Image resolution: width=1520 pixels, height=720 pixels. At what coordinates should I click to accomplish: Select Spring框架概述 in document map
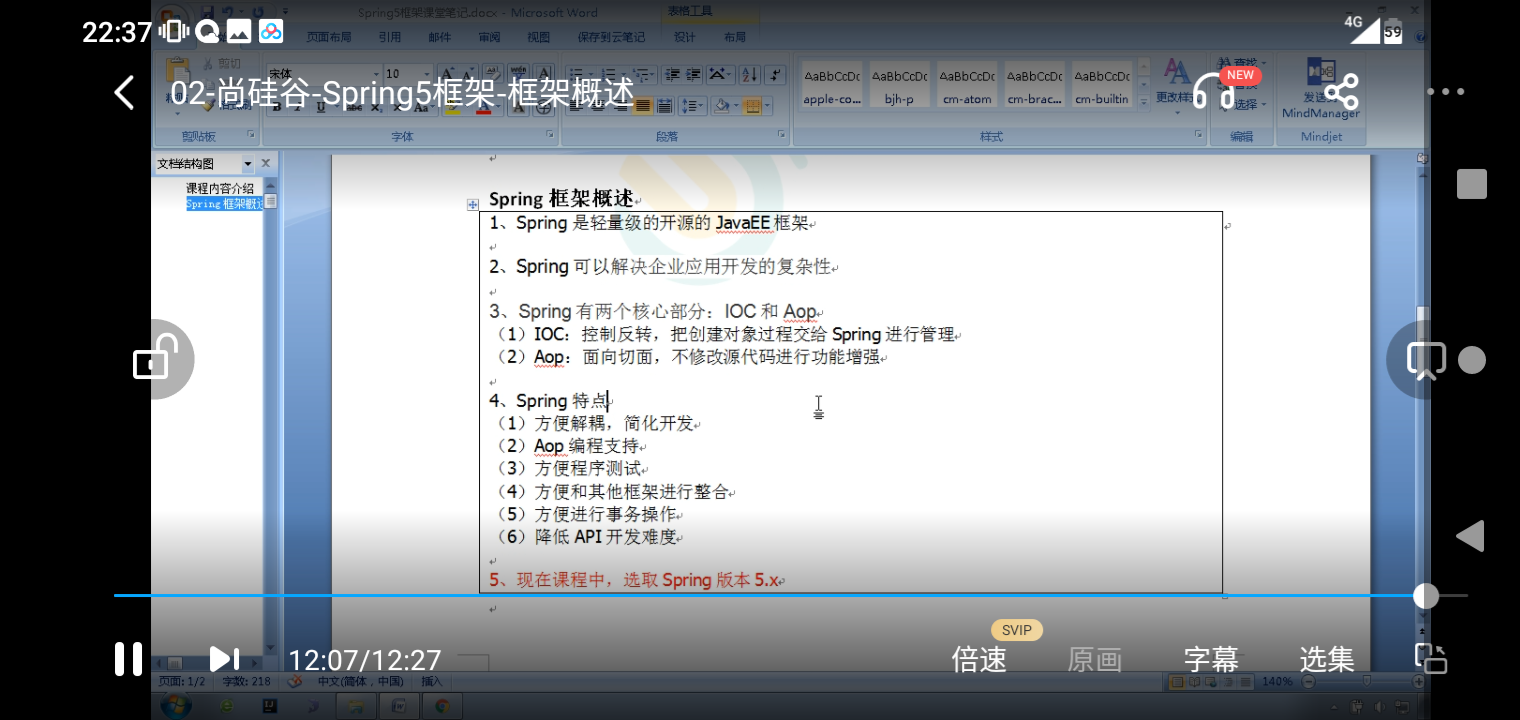coord(224,204)
